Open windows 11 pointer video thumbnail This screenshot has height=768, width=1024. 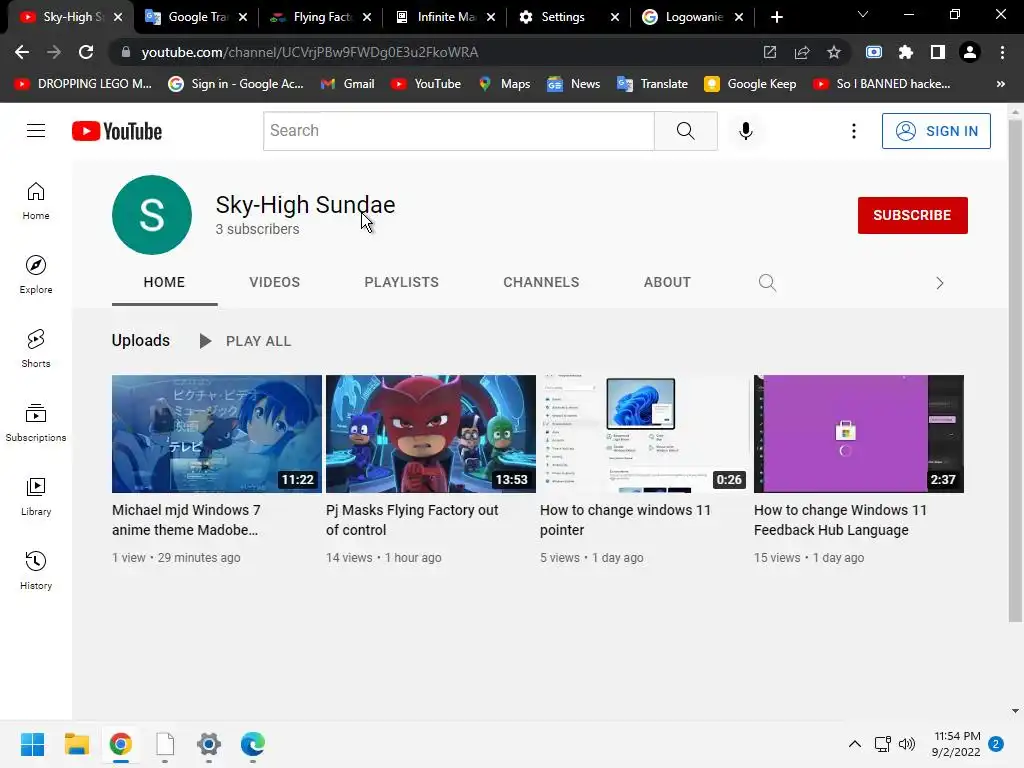[x=645, y=434]
